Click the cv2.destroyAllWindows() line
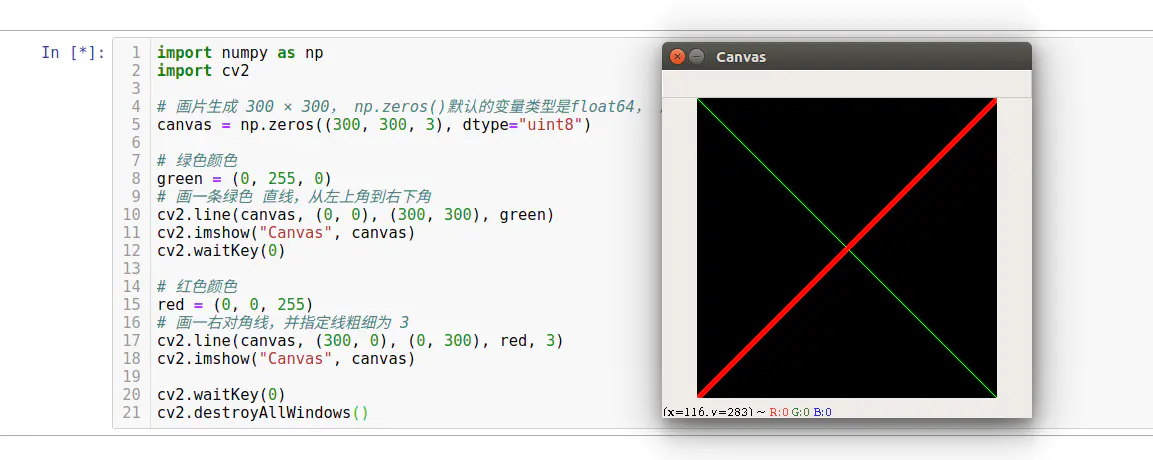The height and width of the screenshot is (460, 1153). 263,413
